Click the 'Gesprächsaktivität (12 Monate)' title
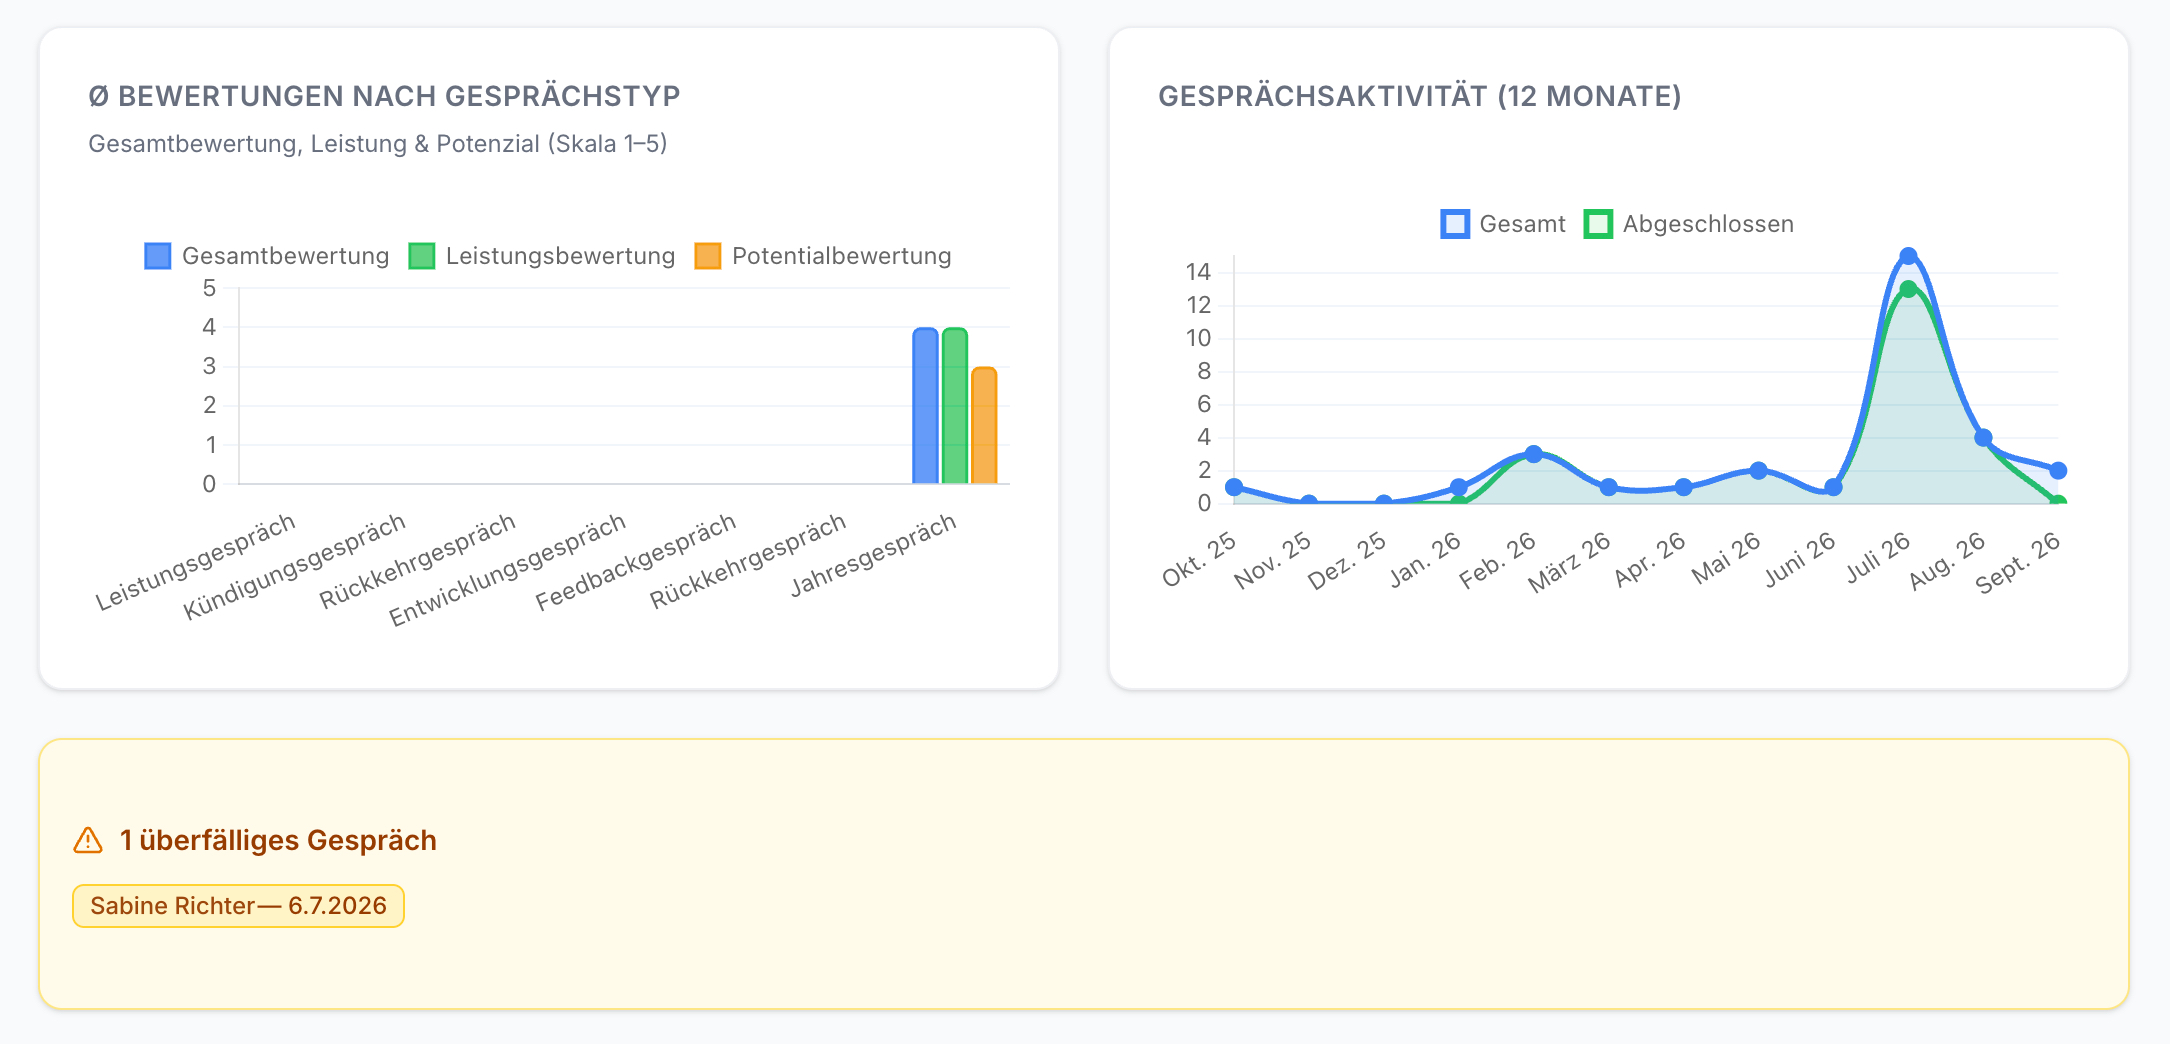Image resolution: width=2170 pixels, height=1044 pixels. click(x=1420, y=96)
